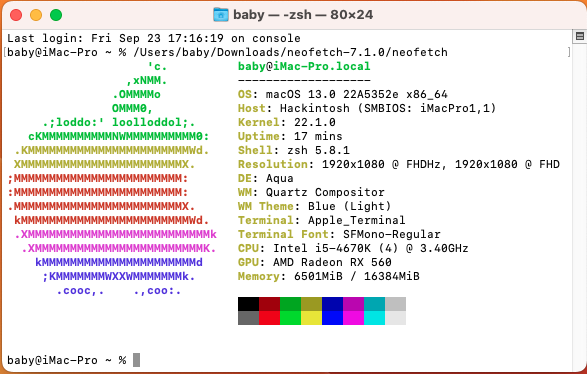Pick the light gray color block

(x=395, y=304)
